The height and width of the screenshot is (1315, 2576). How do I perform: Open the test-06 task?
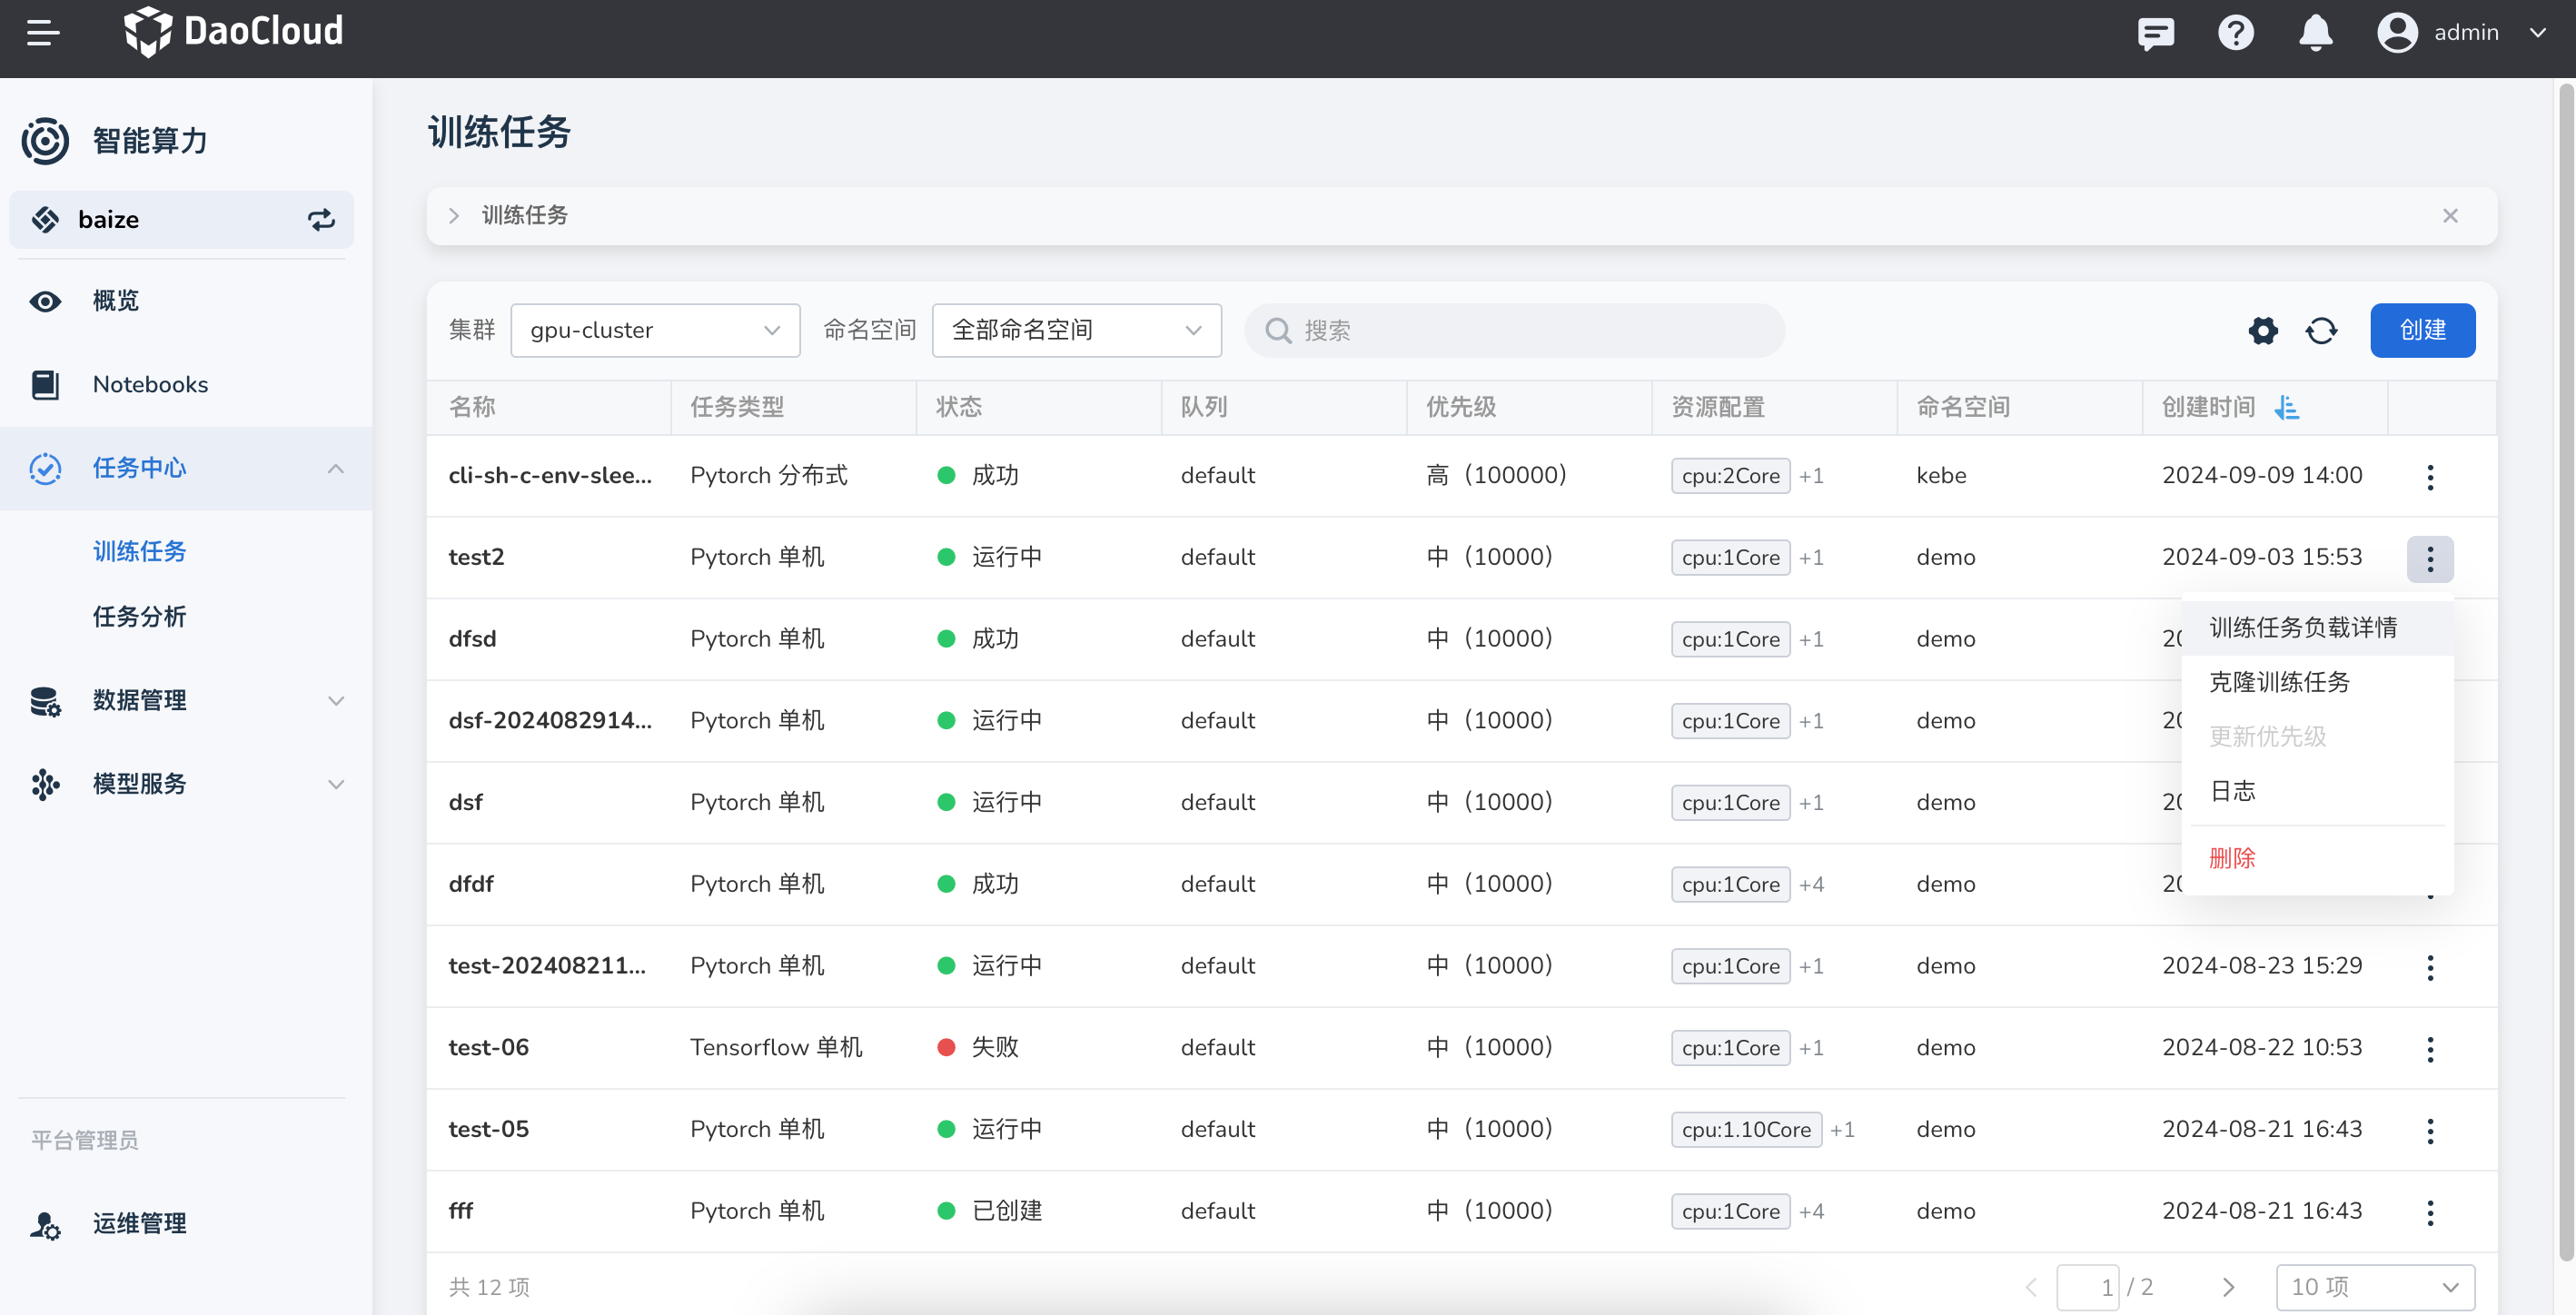(x=488, y=1047)
